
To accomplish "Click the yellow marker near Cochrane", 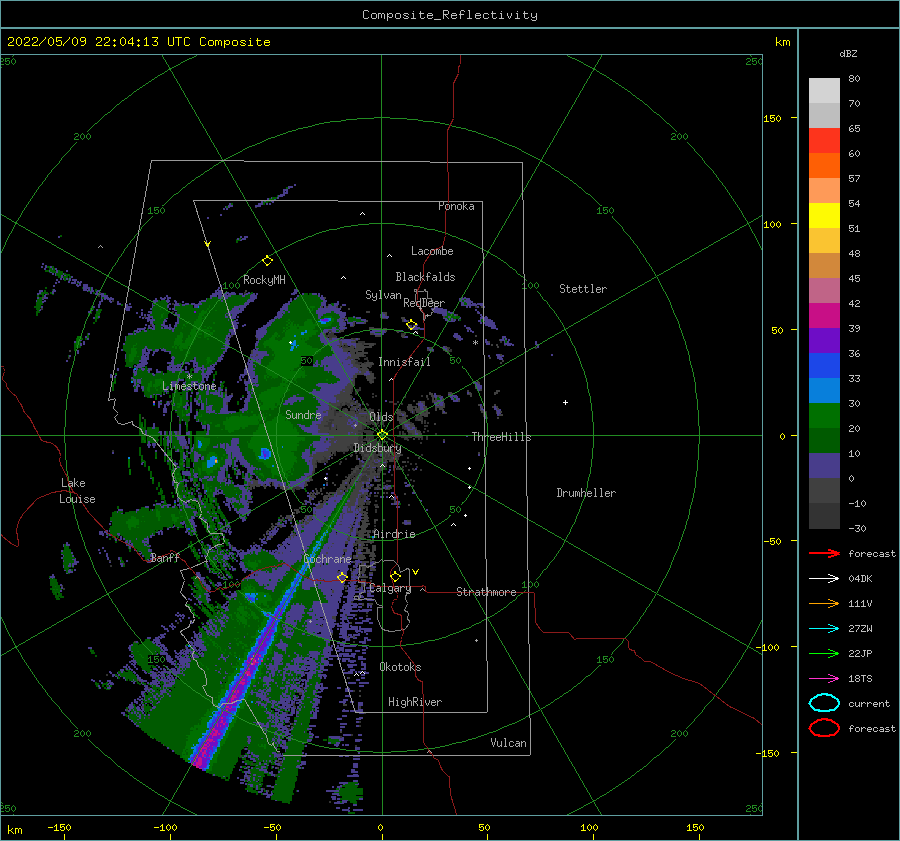I will (342, 577).
